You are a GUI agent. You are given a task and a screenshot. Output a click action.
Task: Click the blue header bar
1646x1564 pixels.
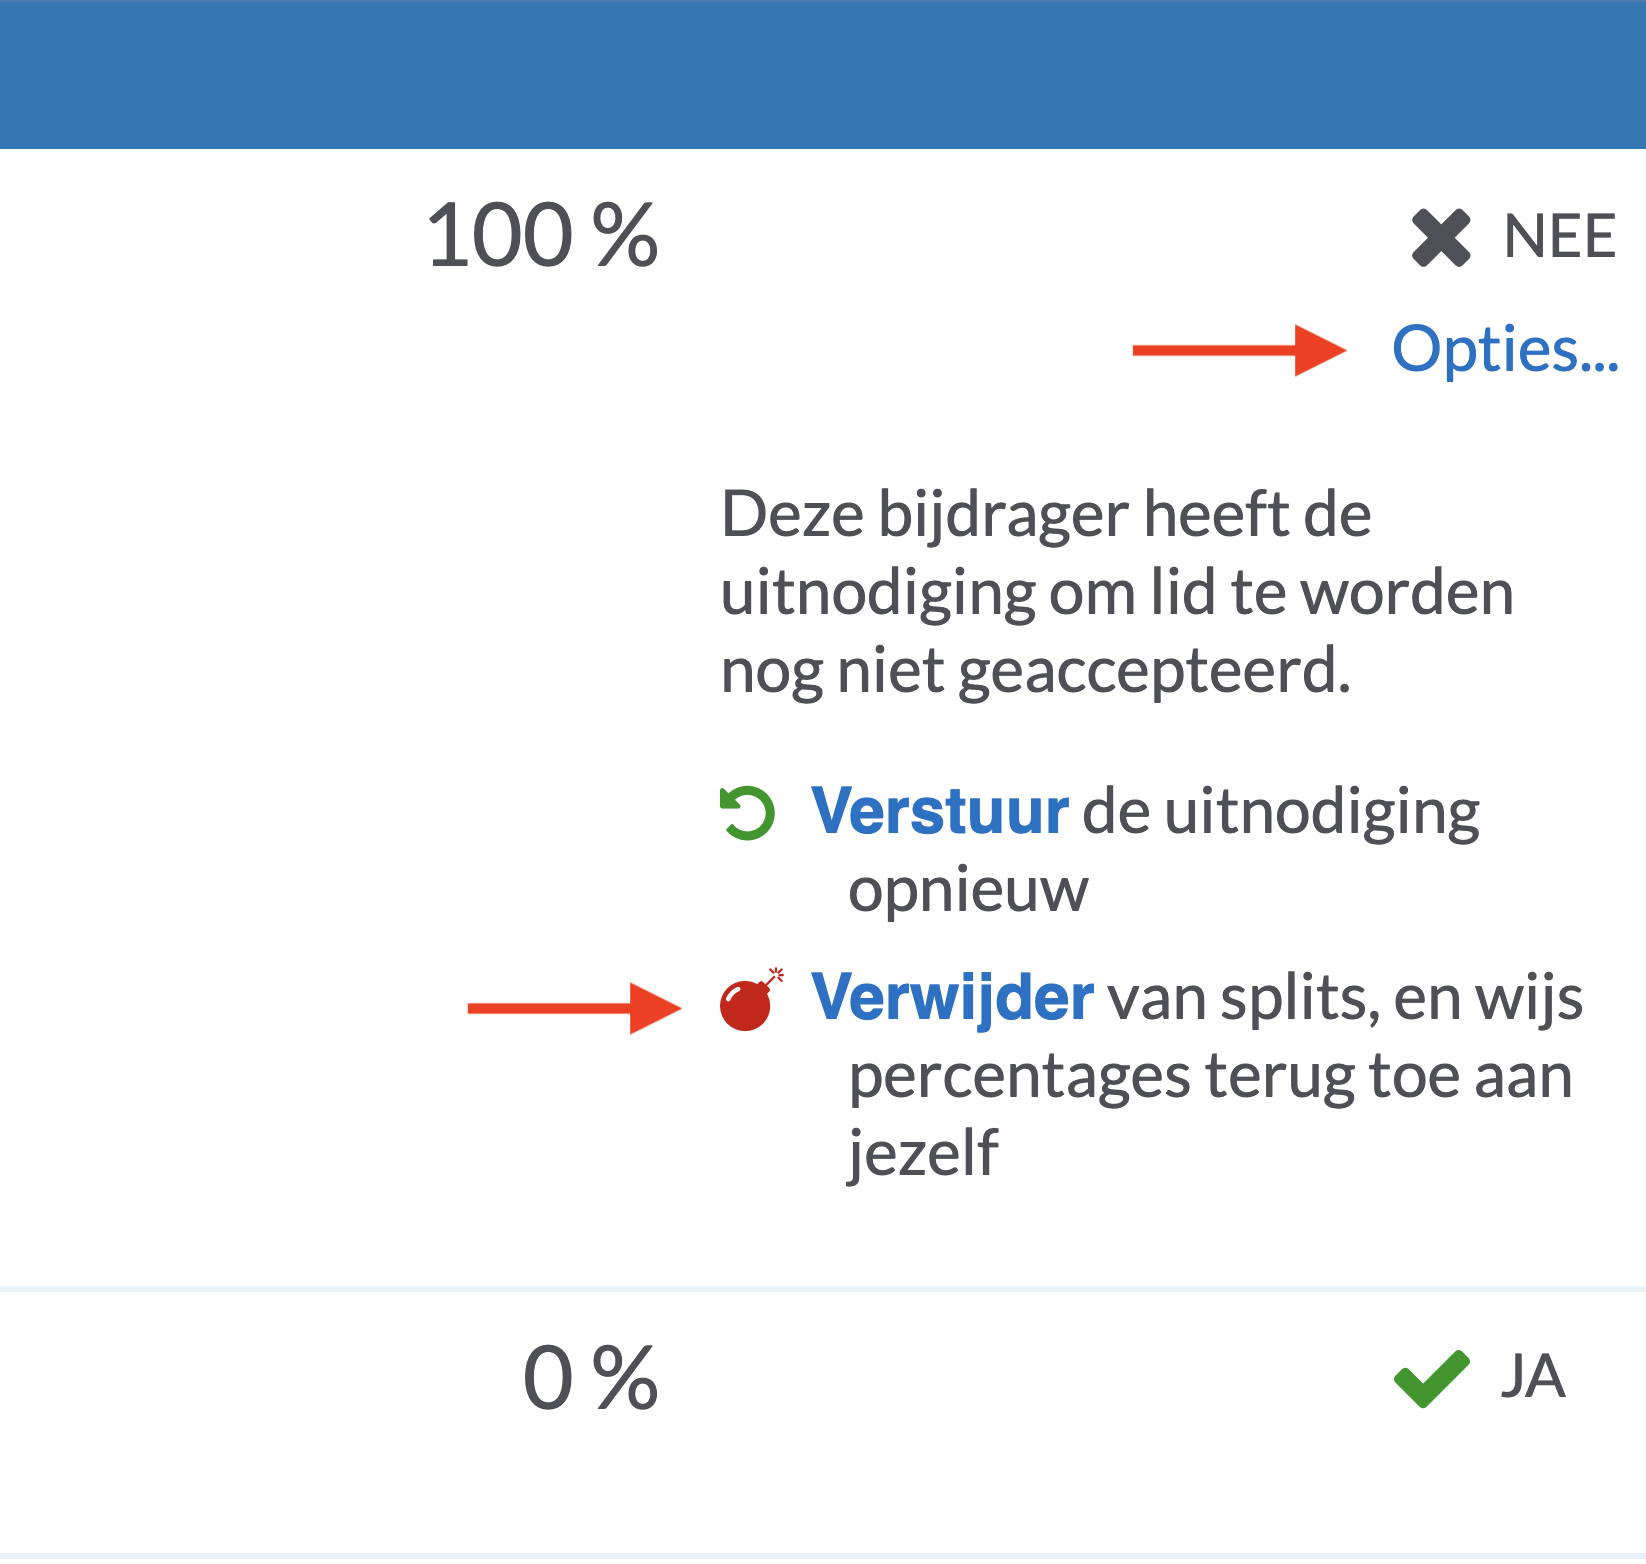pos(823,74)
